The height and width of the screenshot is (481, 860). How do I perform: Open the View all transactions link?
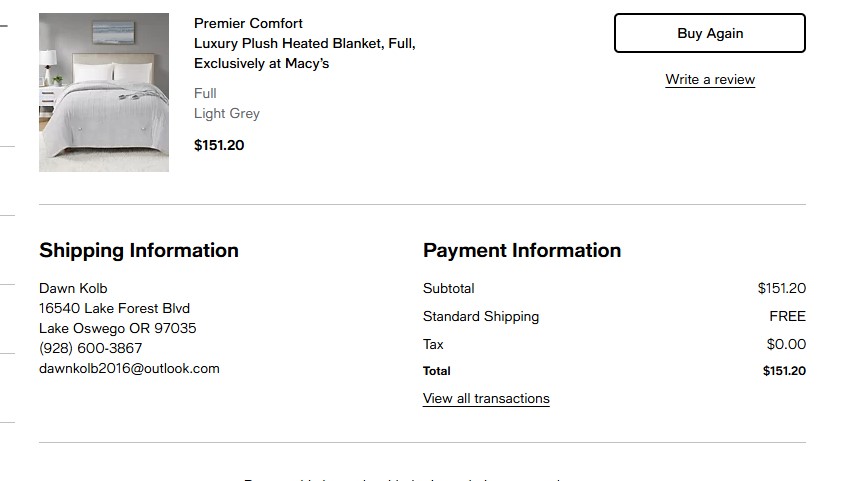(x=486, y=398)
